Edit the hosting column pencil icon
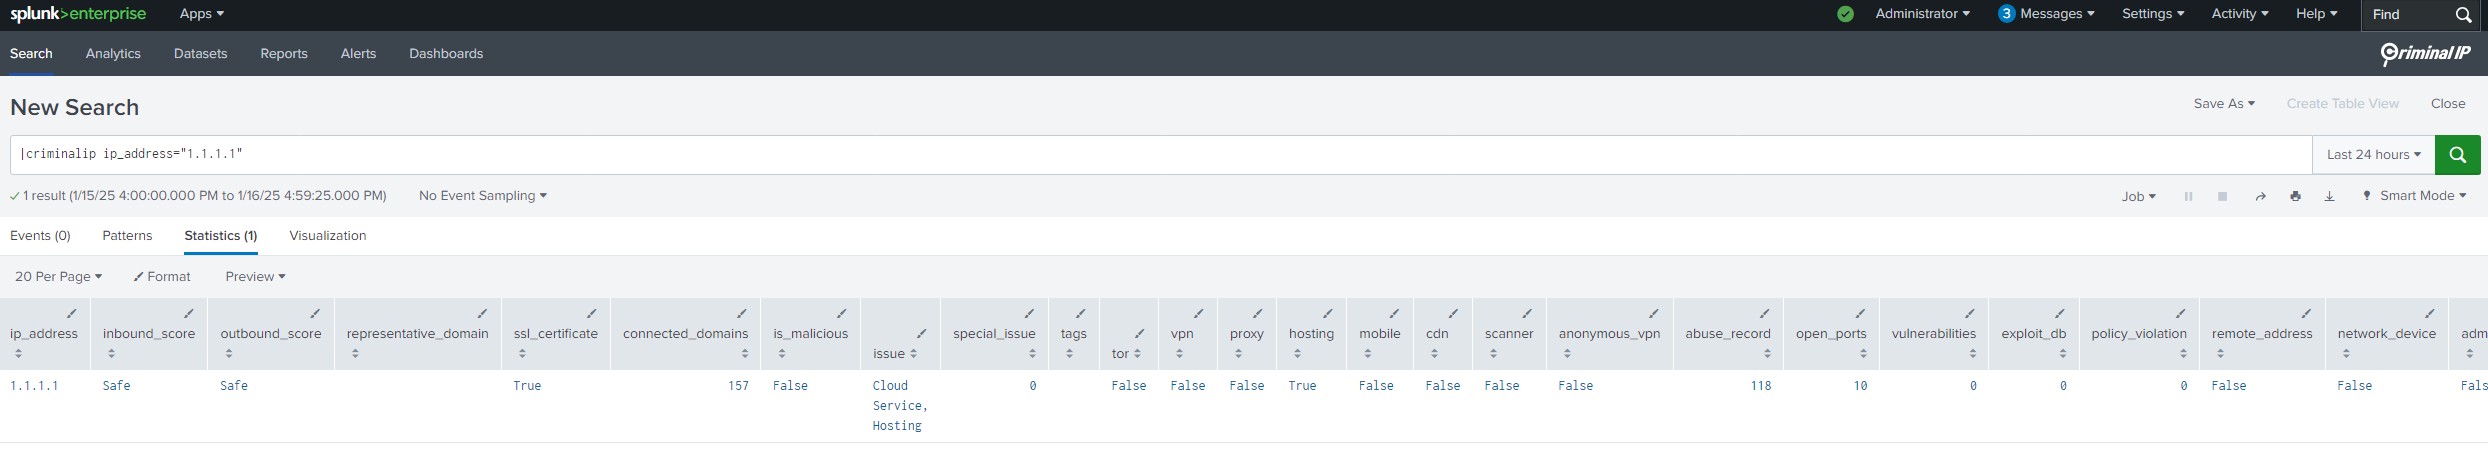Viewport: 2488px width, 450px height. (x=1328, y=314)
